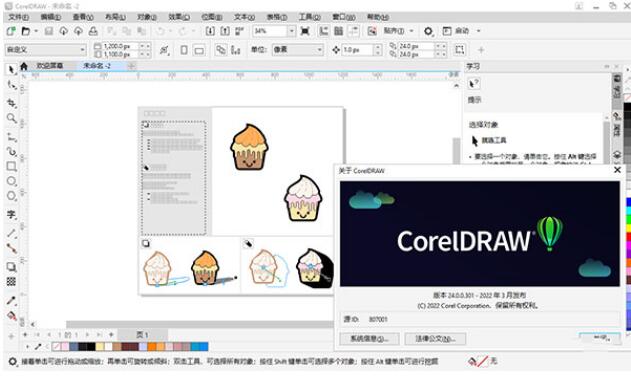Open the Undo history dropdown arrow
Viewport: 631px width, 376px height.
170,31
